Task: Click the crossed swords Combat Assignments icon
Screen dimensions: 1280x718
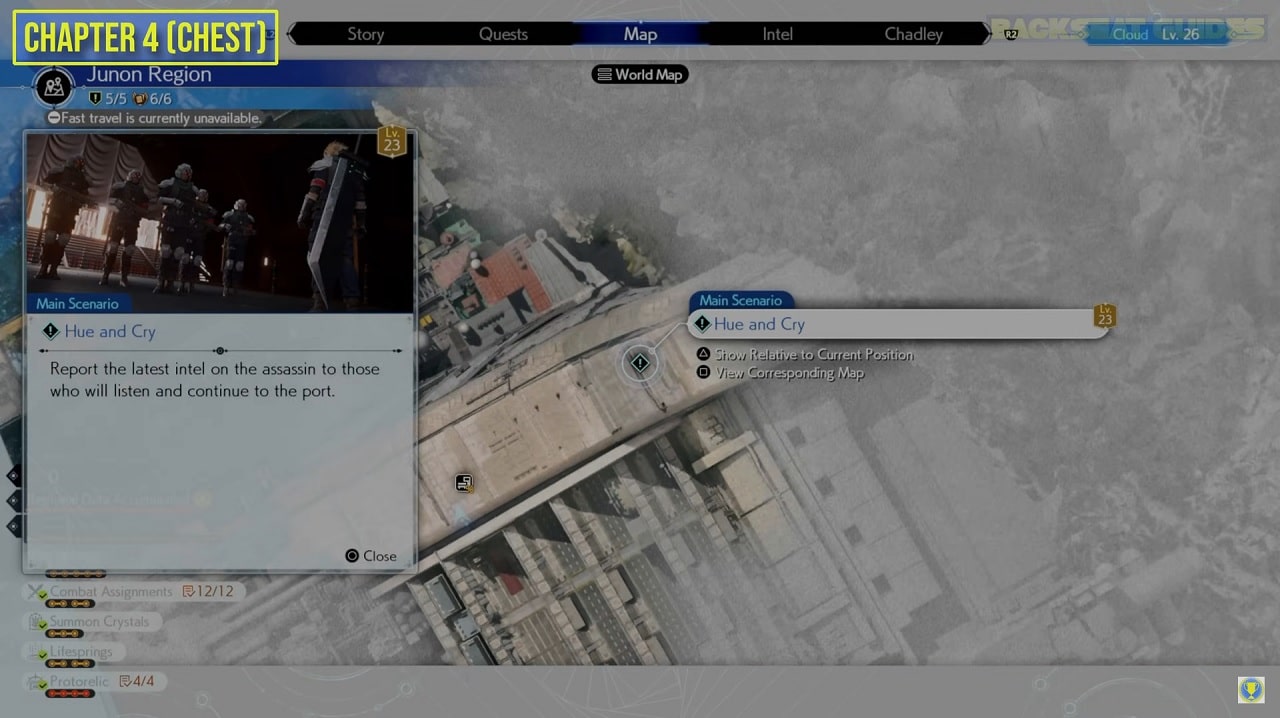Action: pos(37,592)
